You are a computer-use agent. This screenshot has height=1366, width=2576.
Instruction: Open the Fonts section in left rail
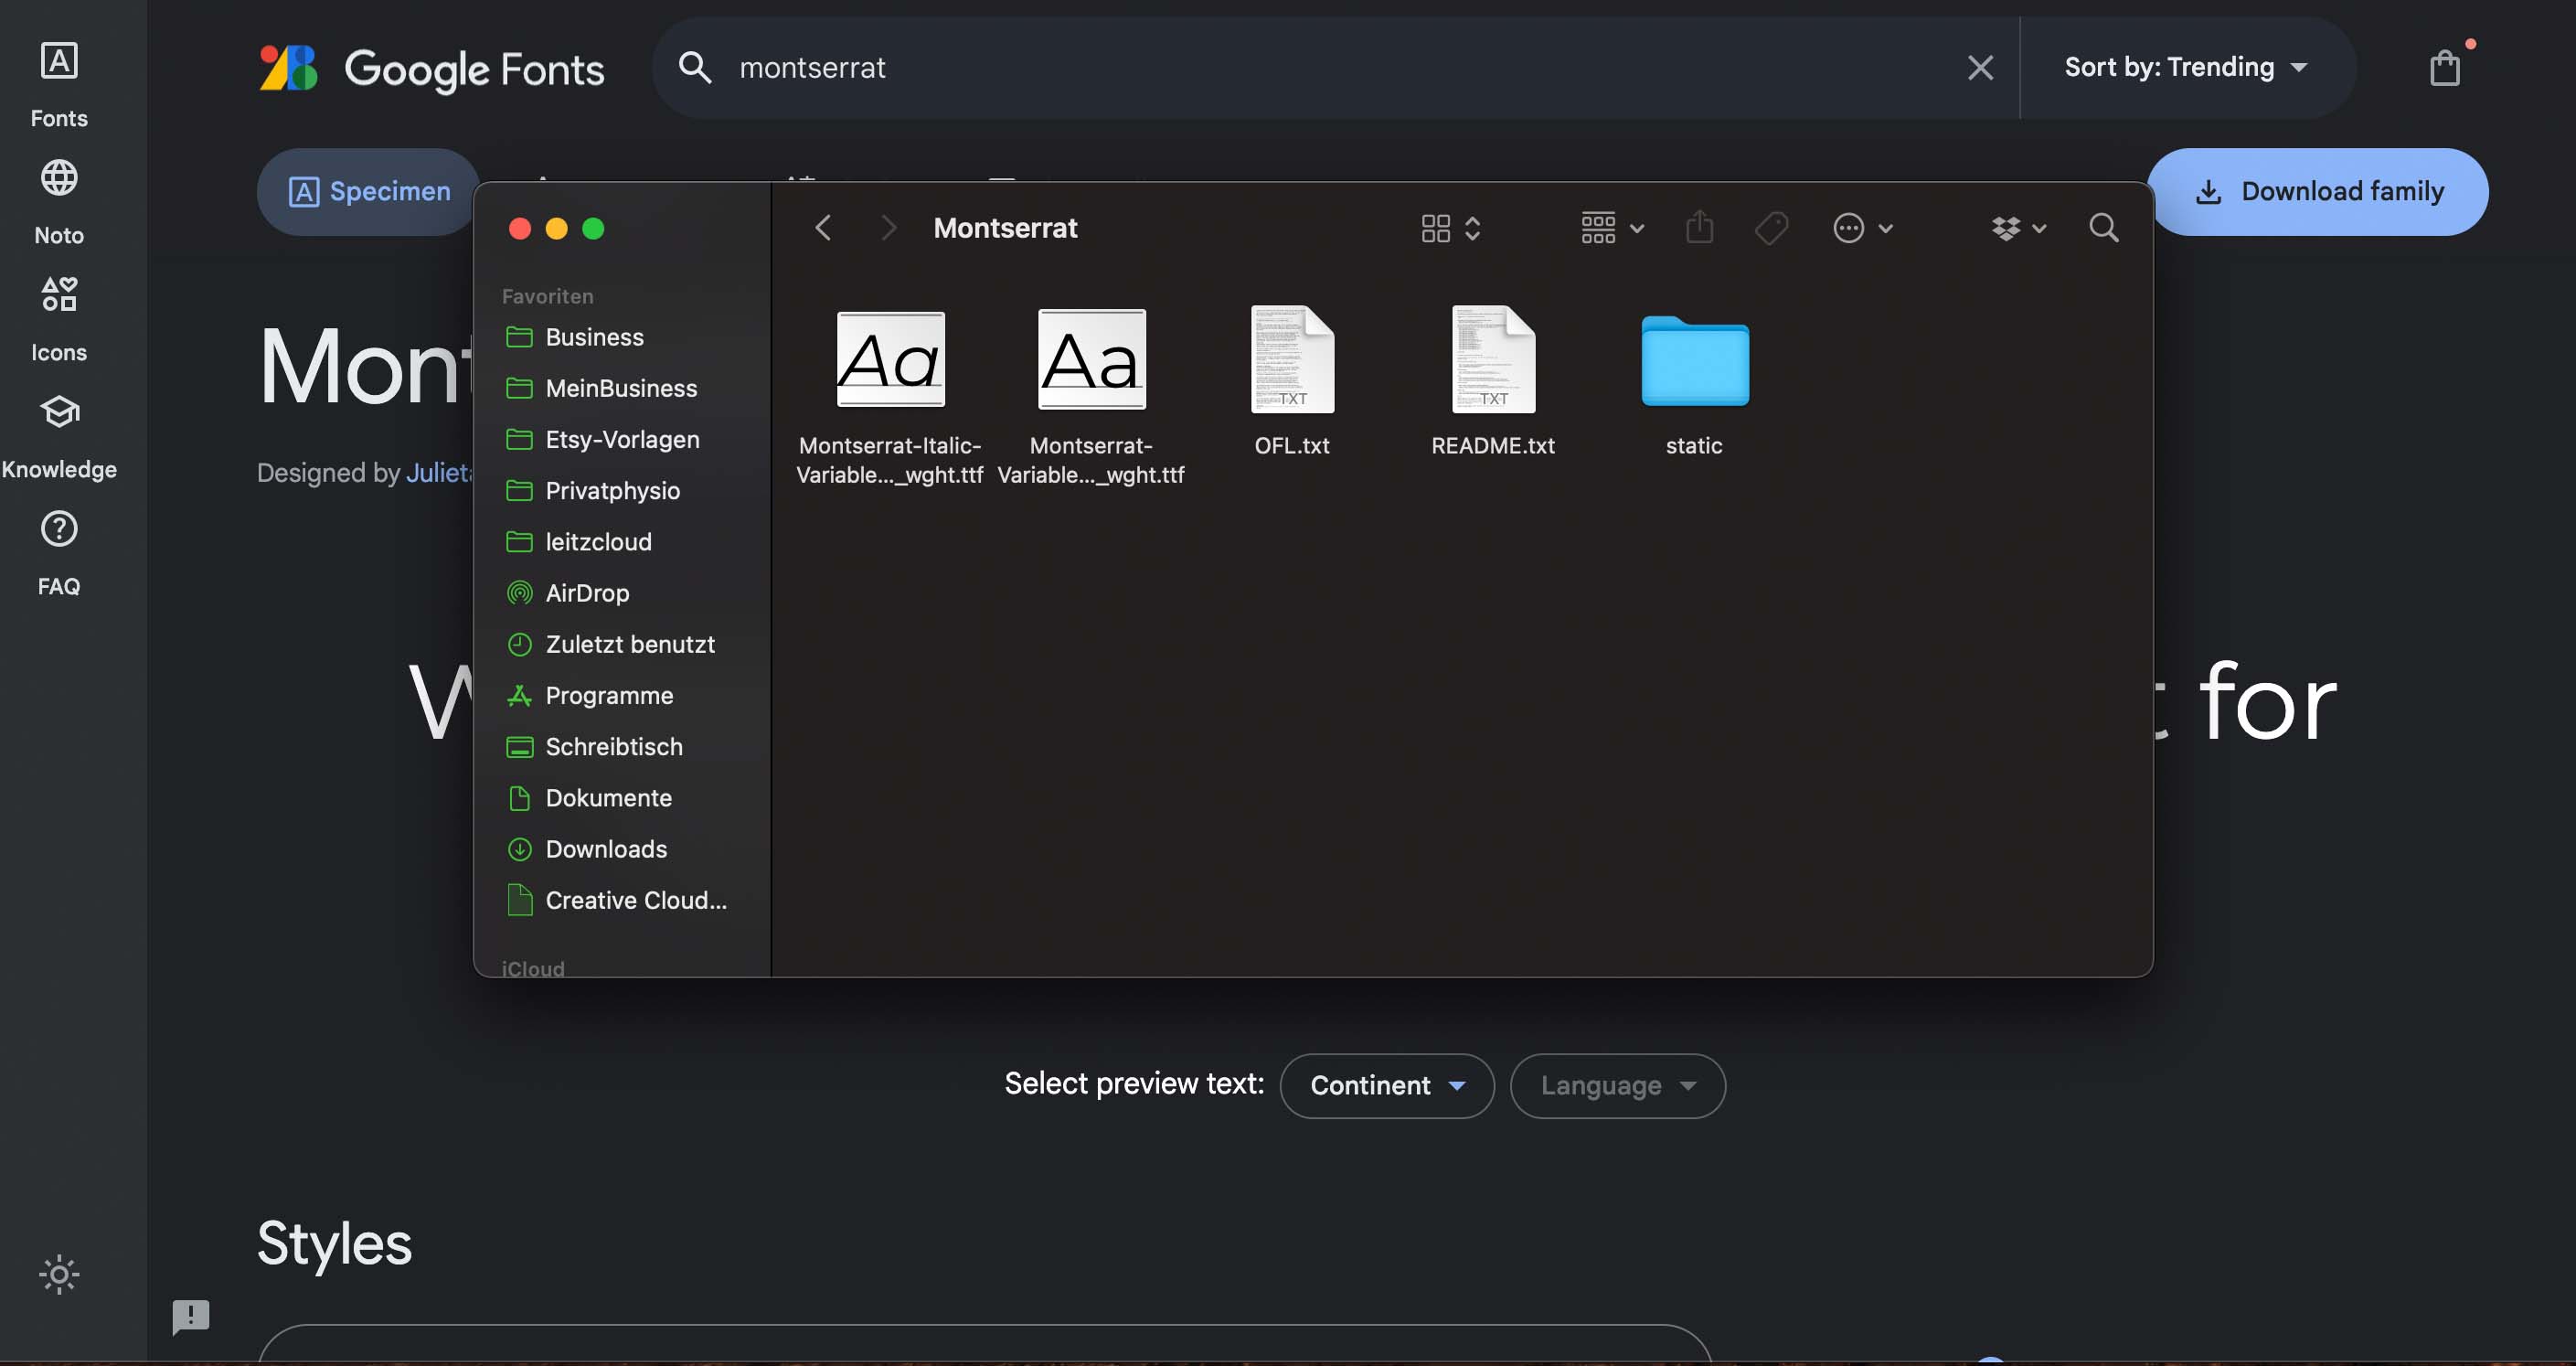tap(59, 84)
